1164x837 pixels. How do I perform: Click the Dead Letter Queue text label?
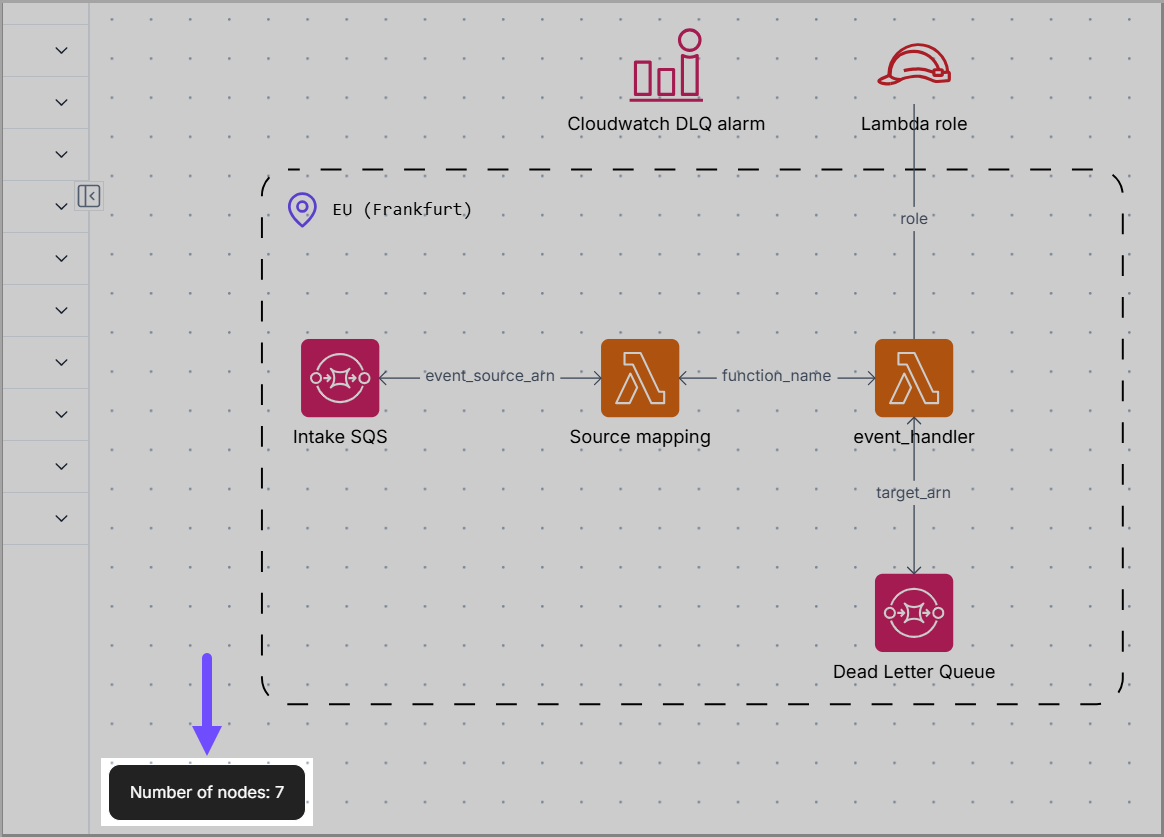[913, 671]
